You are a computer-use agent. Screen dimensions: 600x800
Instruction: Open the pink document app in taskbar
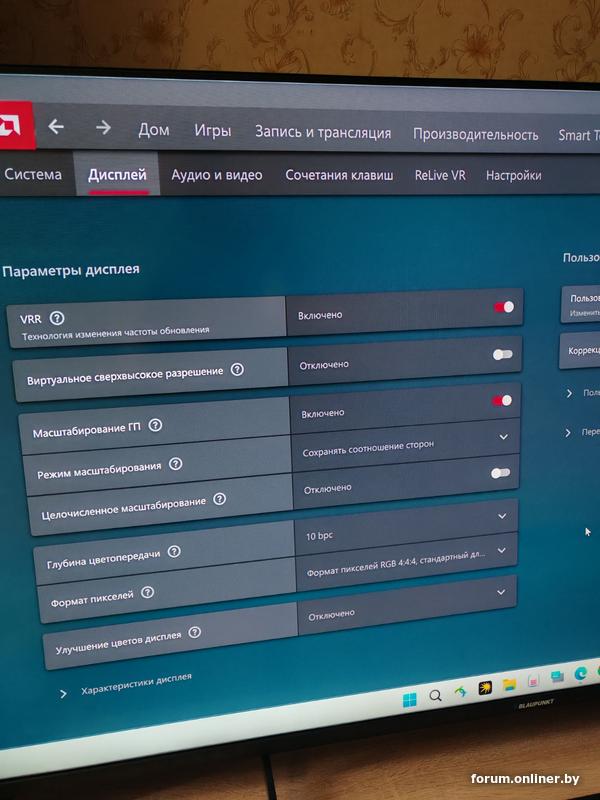click(x=533, y=681)
